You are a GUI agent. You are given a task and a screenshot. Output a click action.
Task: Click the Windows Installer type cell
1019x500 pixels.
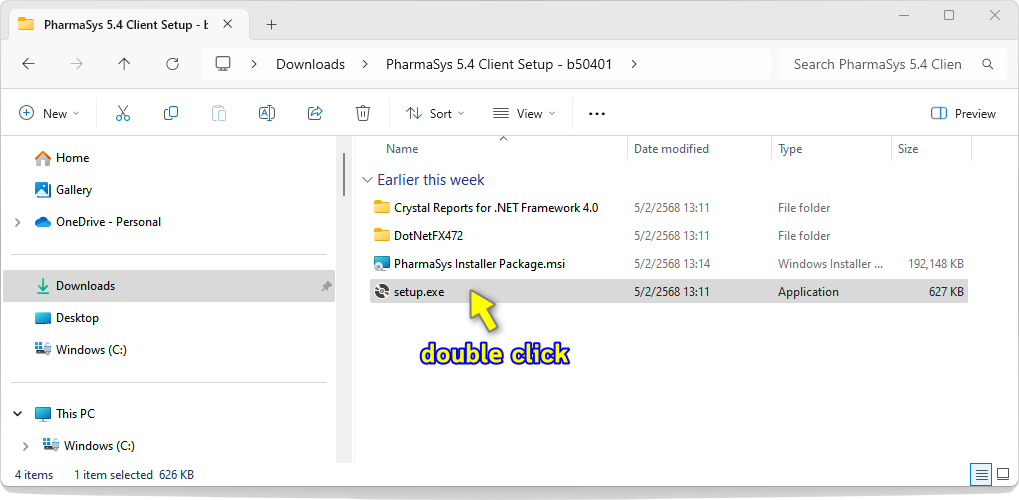(831, 264)
